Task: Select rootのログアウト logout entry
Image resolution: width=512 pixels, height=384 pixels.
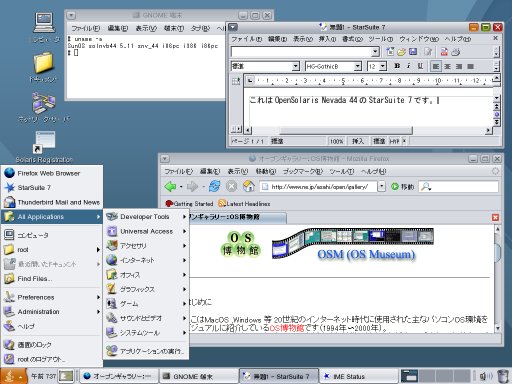Action: coord(52,359)
